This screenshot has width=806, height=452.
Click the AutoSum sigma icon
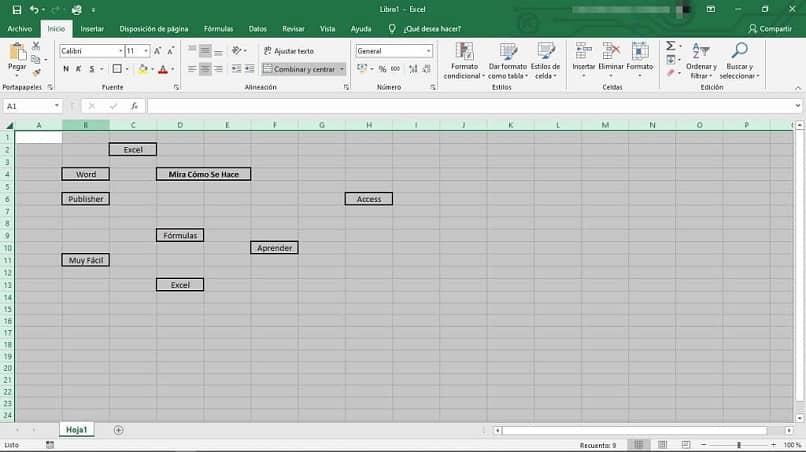click(x=671, y=46)
